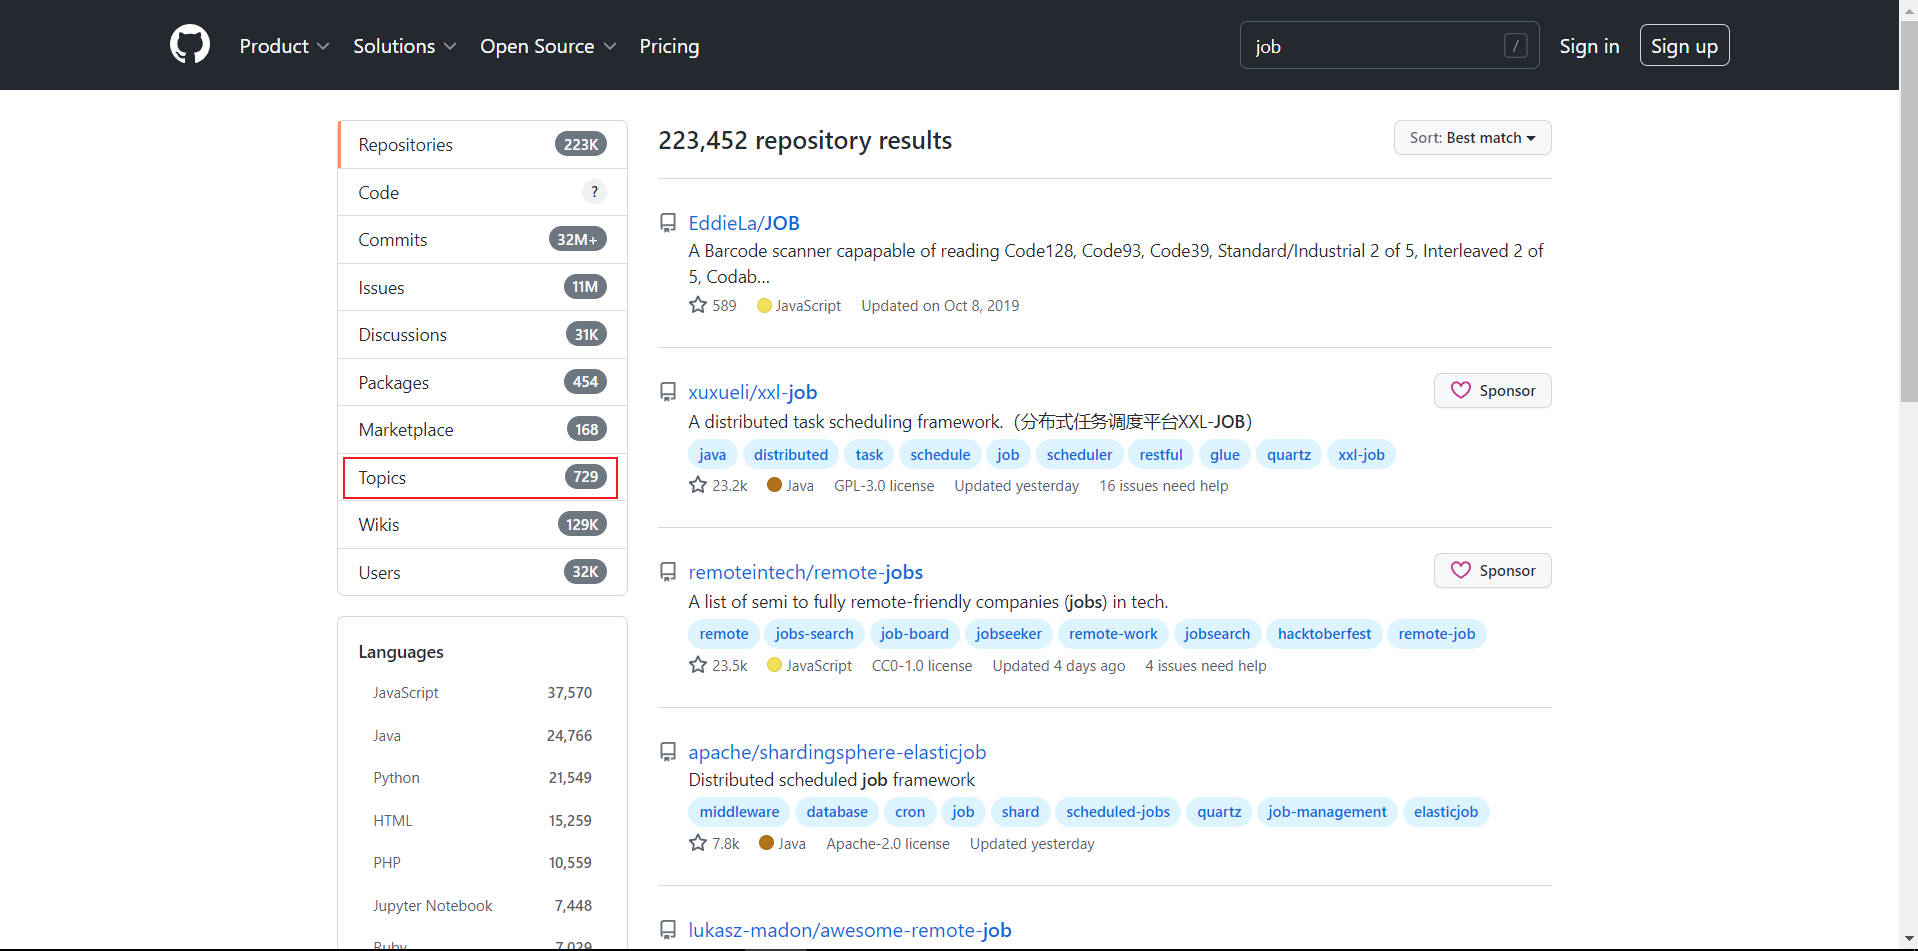The height and width of the screenshot is (951, 1918).
Task: Click repository icon next to EddieLa/JOB
Action: tap(668, 223)
